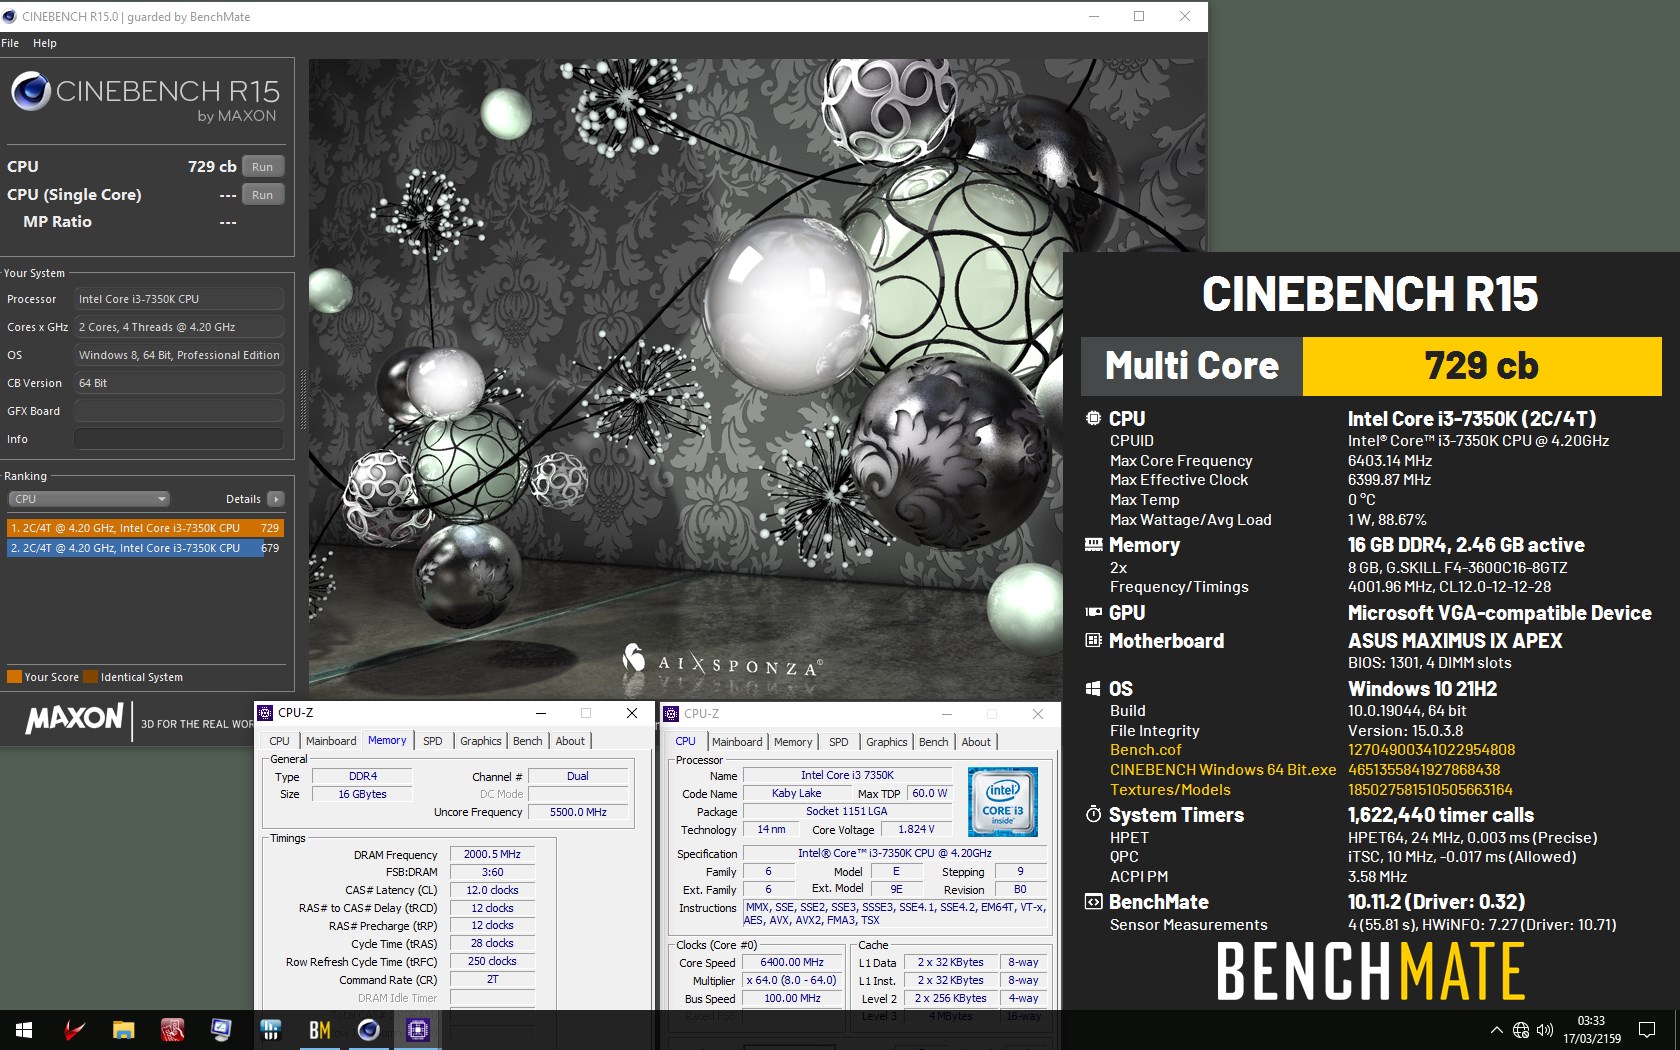Click the CPU chip icon in BenchMate panel

1093,419
